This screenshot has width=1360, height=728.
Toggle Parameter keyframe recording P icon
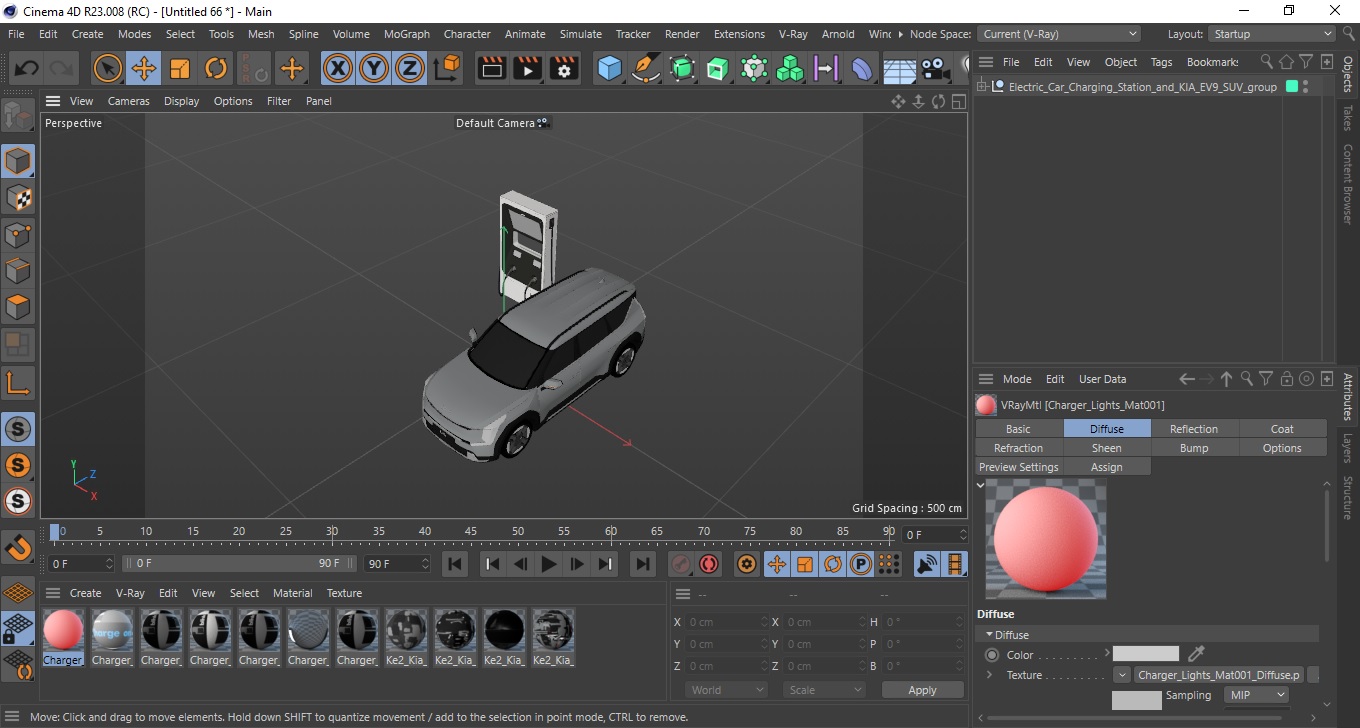coord(860,564)
